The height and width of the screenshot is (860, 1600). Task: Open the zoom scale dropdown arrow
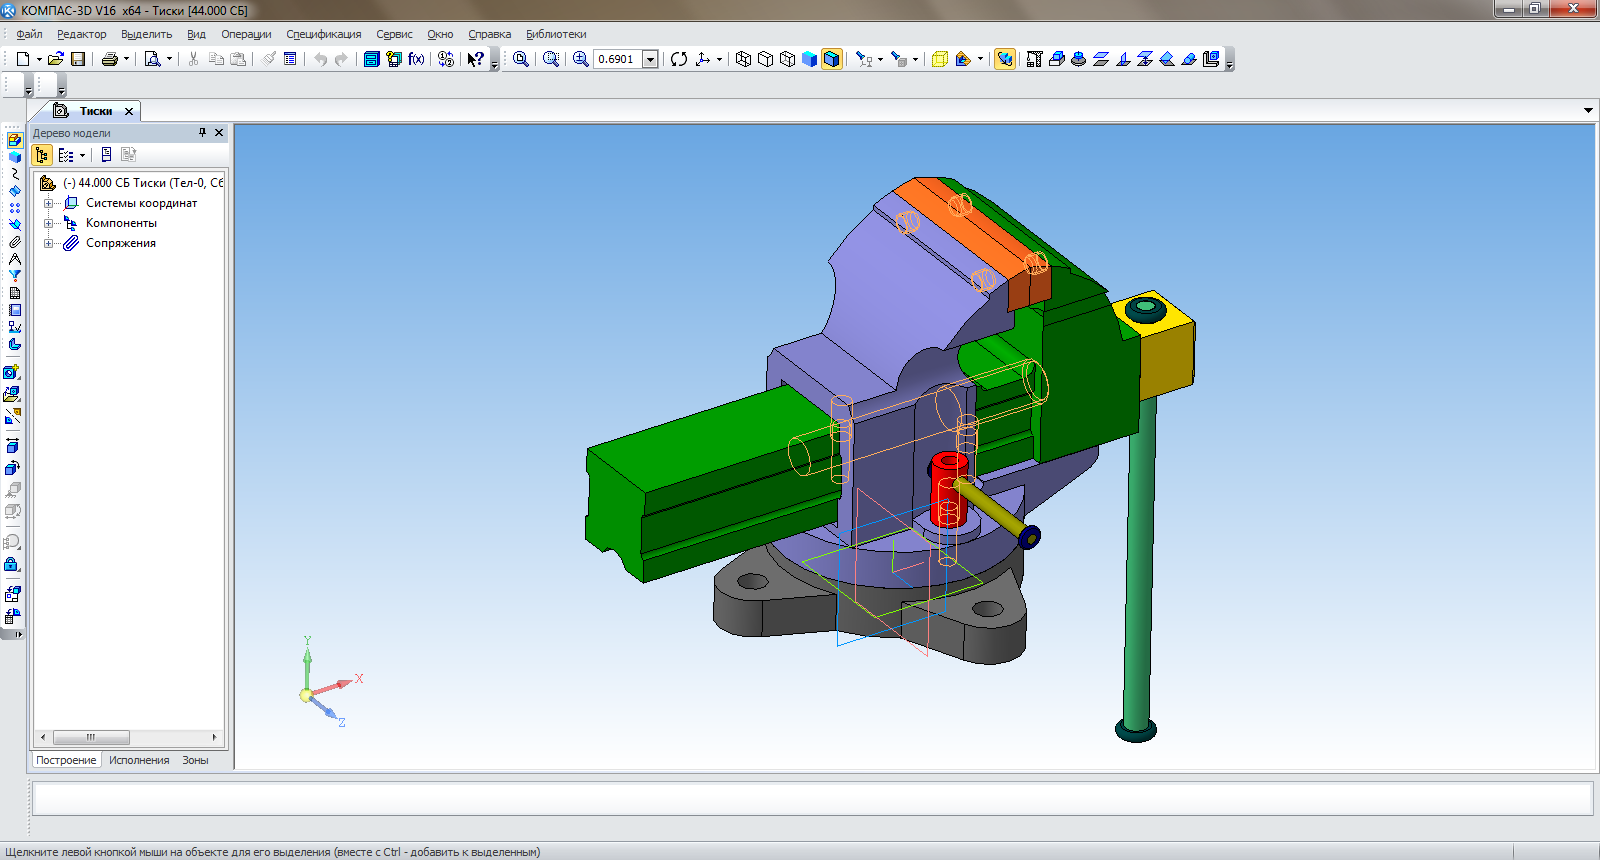650,59
